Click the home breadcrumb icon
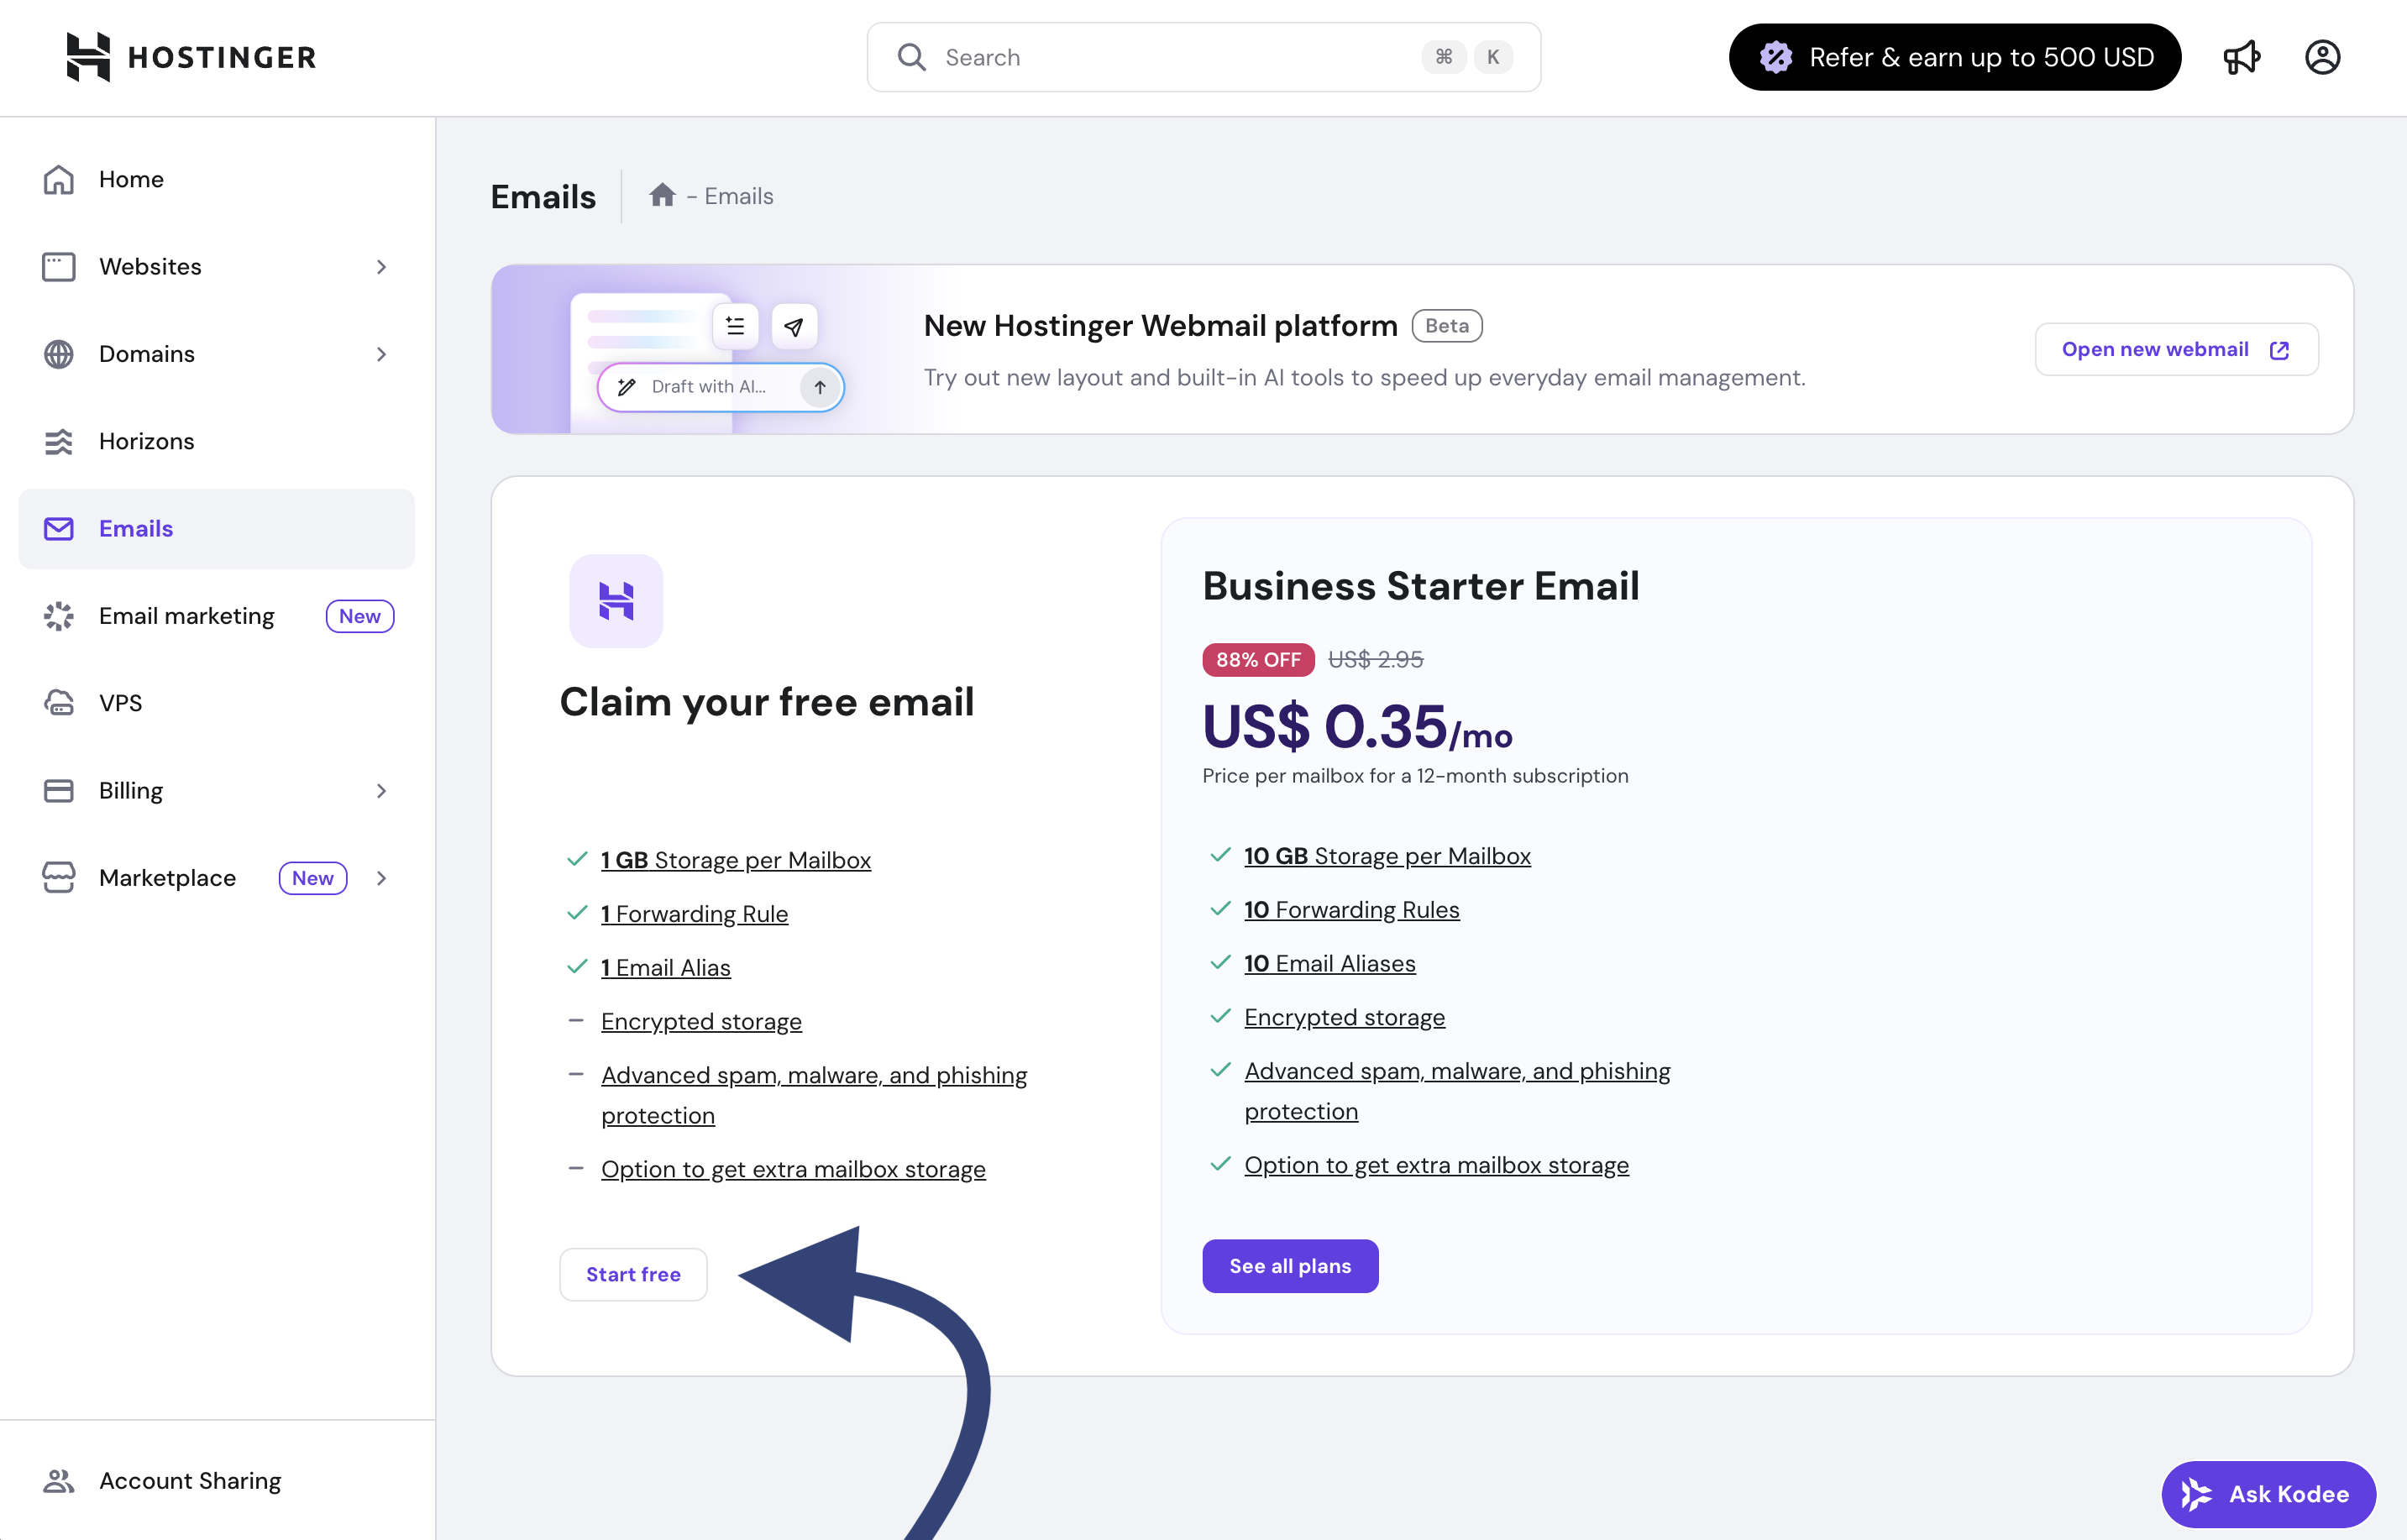This screenshot has width=2407, height=1540. tap(662, 195)
